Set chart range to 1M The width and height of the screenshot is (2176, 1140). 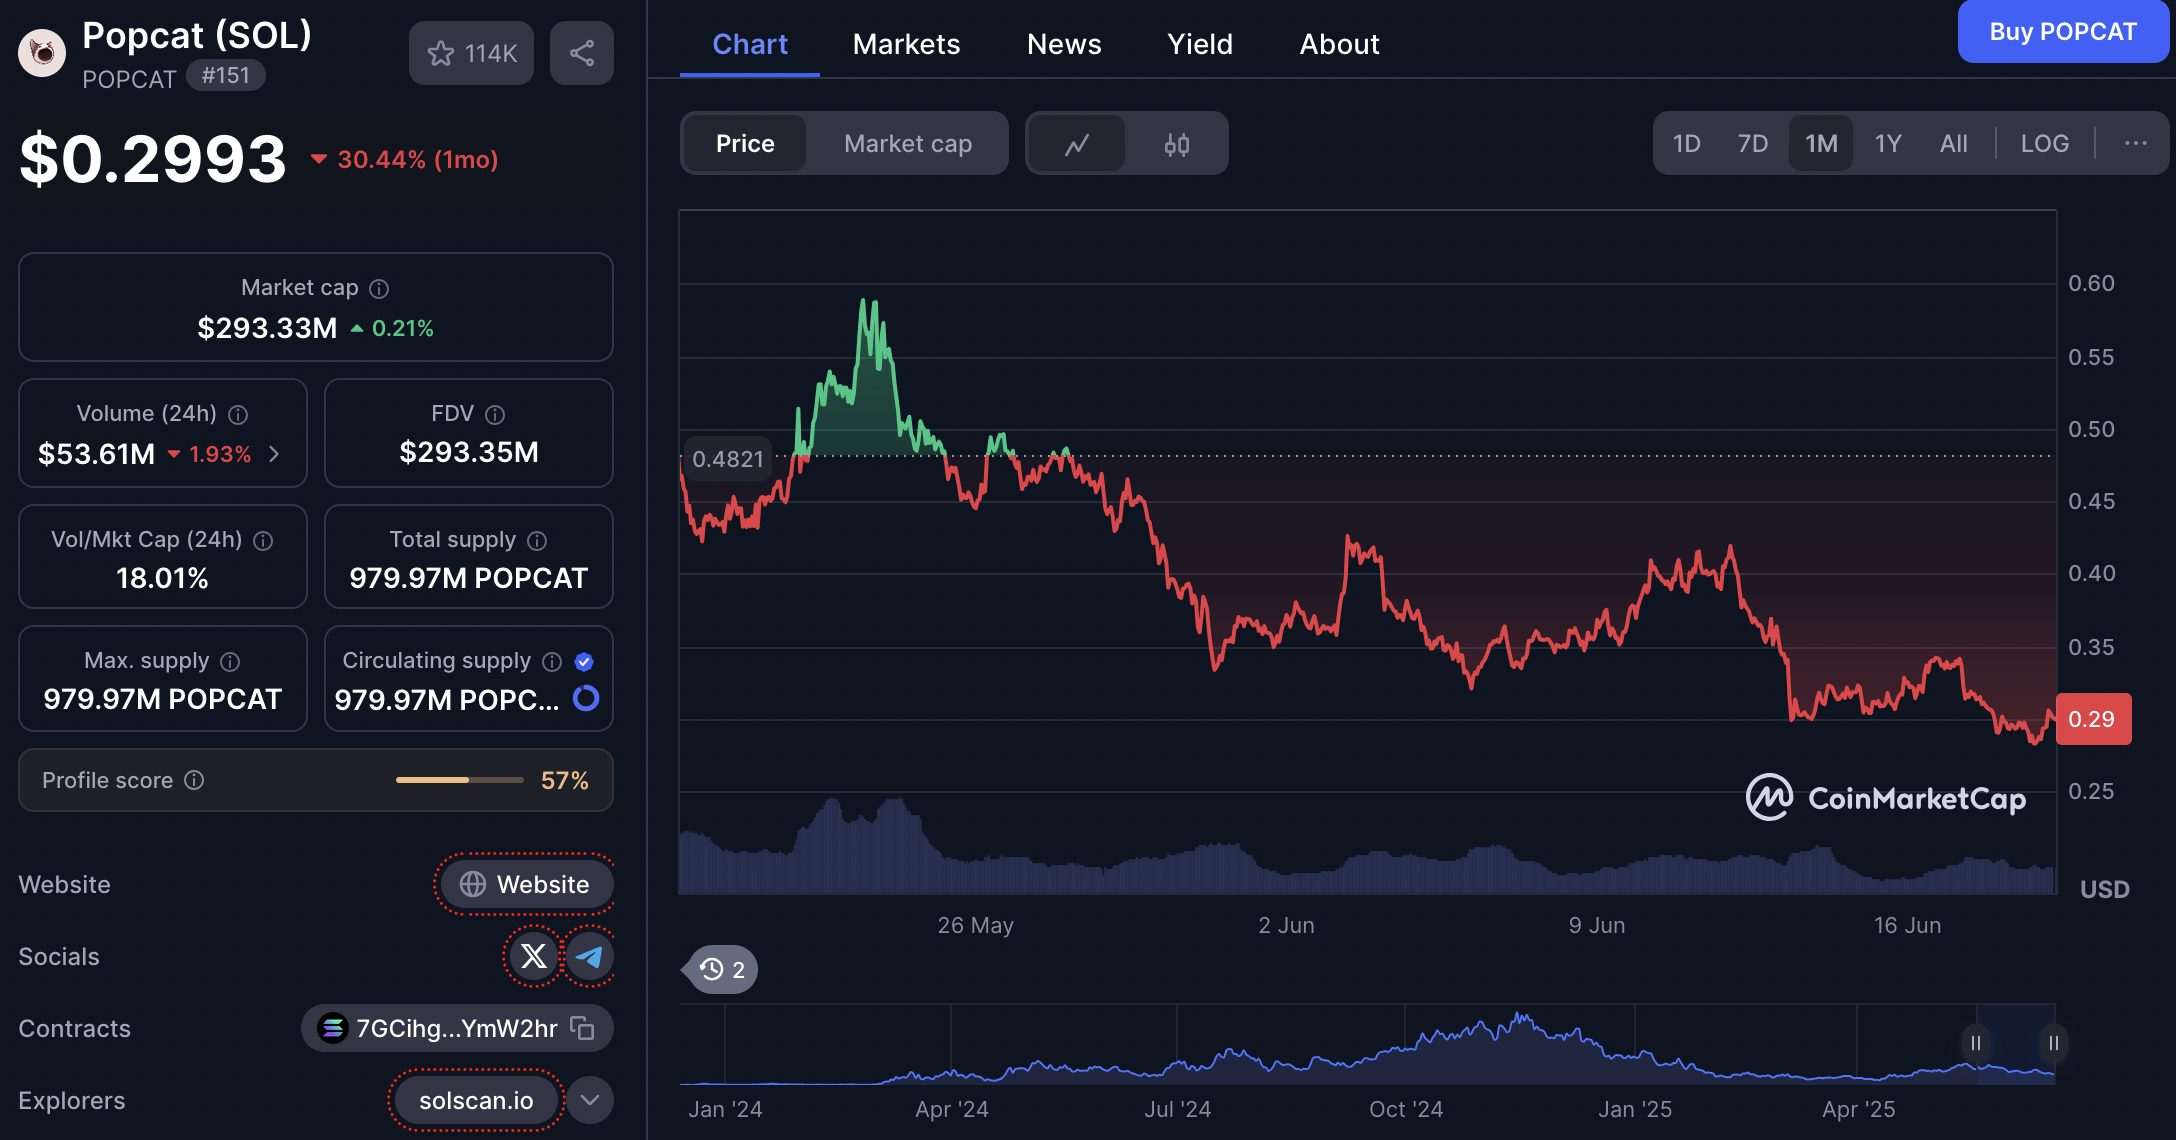pos(1821,144)
